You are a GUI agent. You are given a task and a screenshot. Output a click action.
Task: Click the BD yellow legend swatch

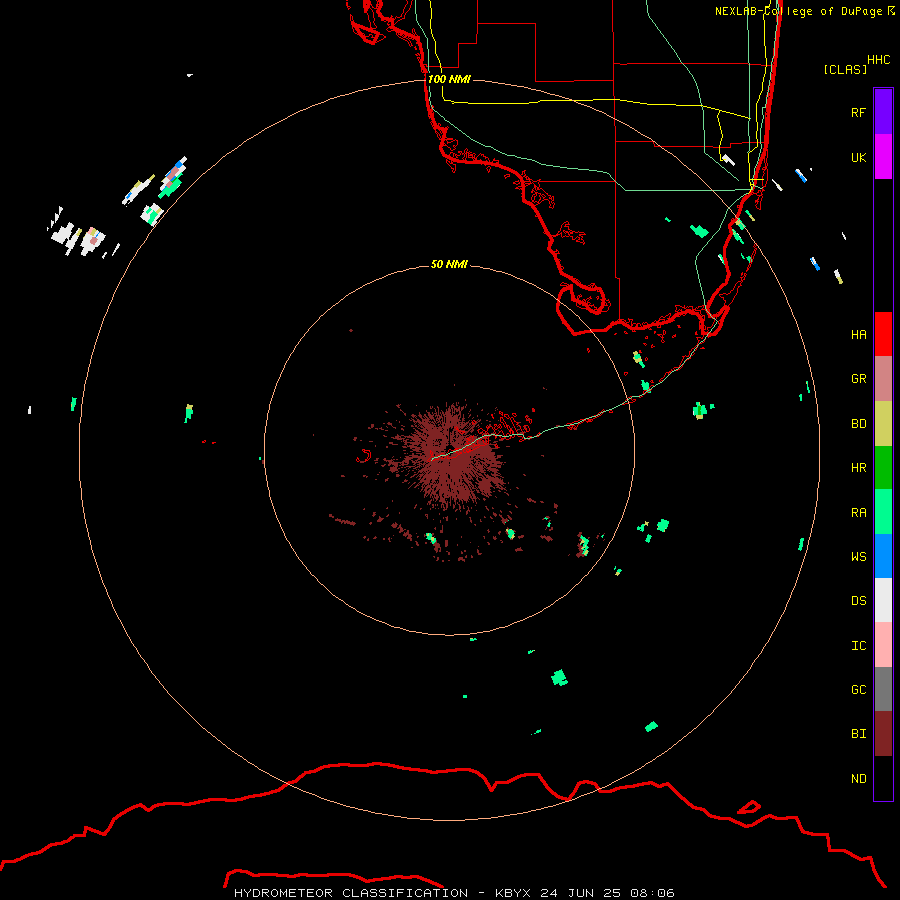(x=883, y=424)
